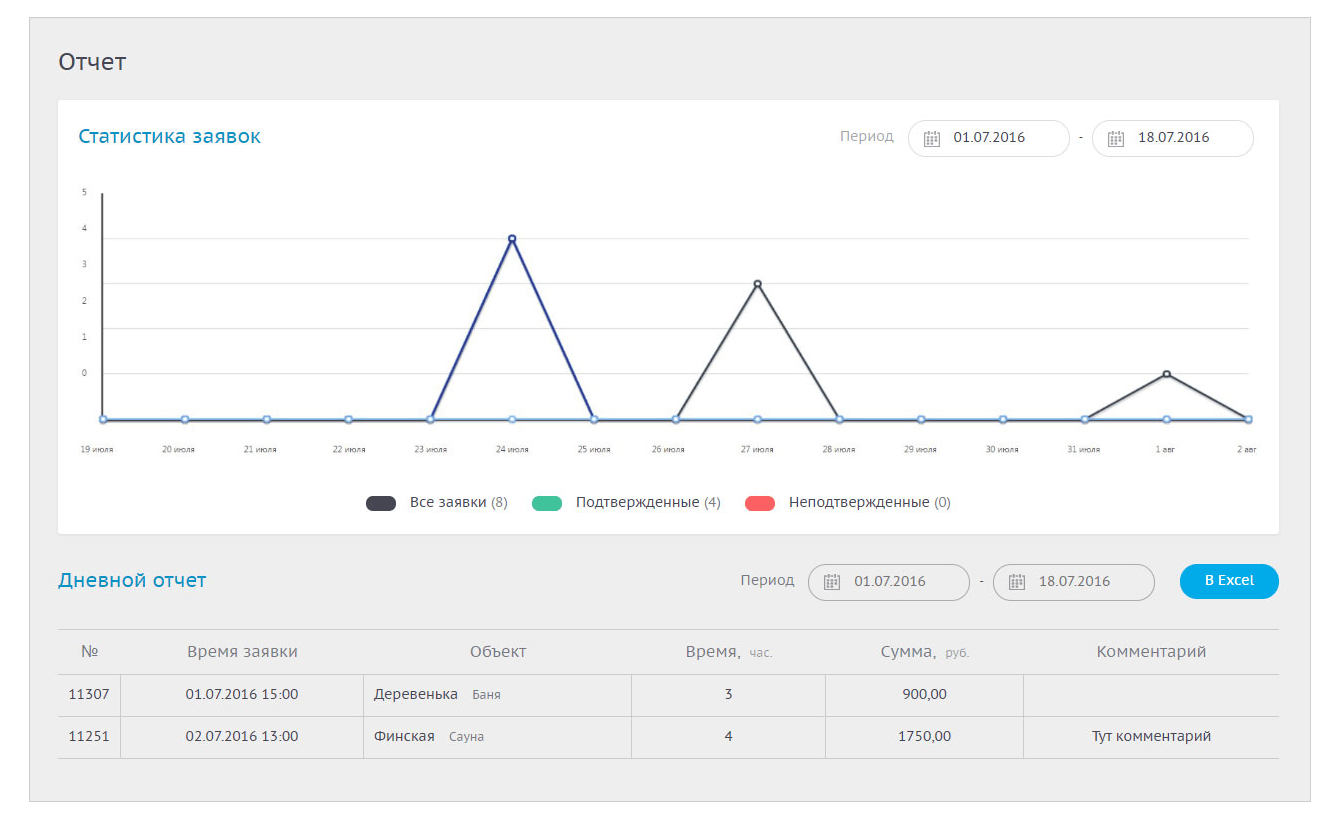Click the Время заявки column header
Image resolution: width=1340 pixels, height=820 pixels.
pos(242,652)
